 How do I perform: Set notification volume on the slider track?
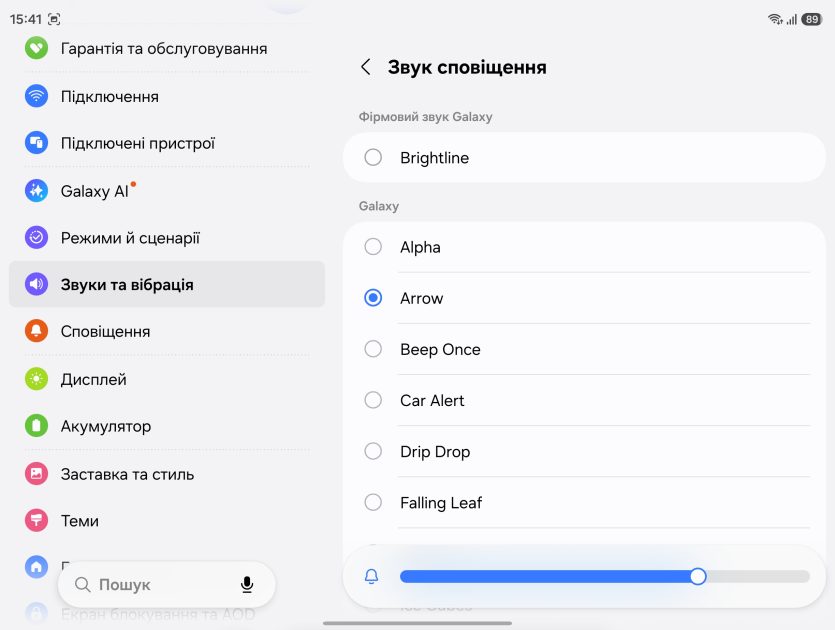[x=605, y=576]
